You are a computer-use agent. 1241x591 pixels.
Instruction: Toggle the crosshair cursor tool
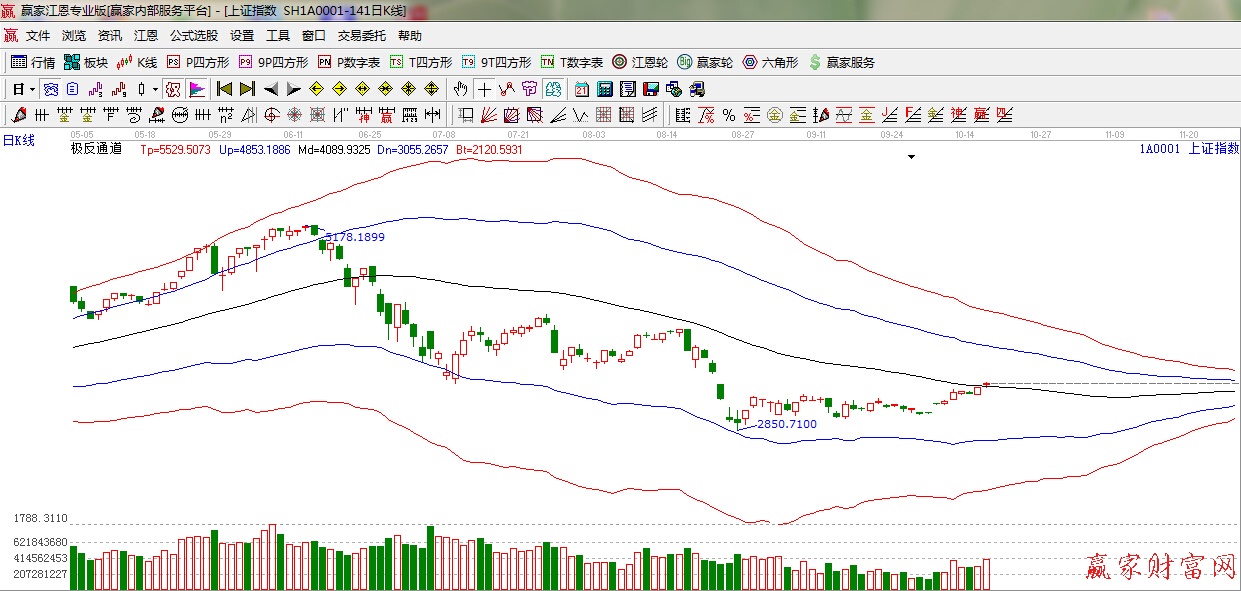tap(484, 89)
